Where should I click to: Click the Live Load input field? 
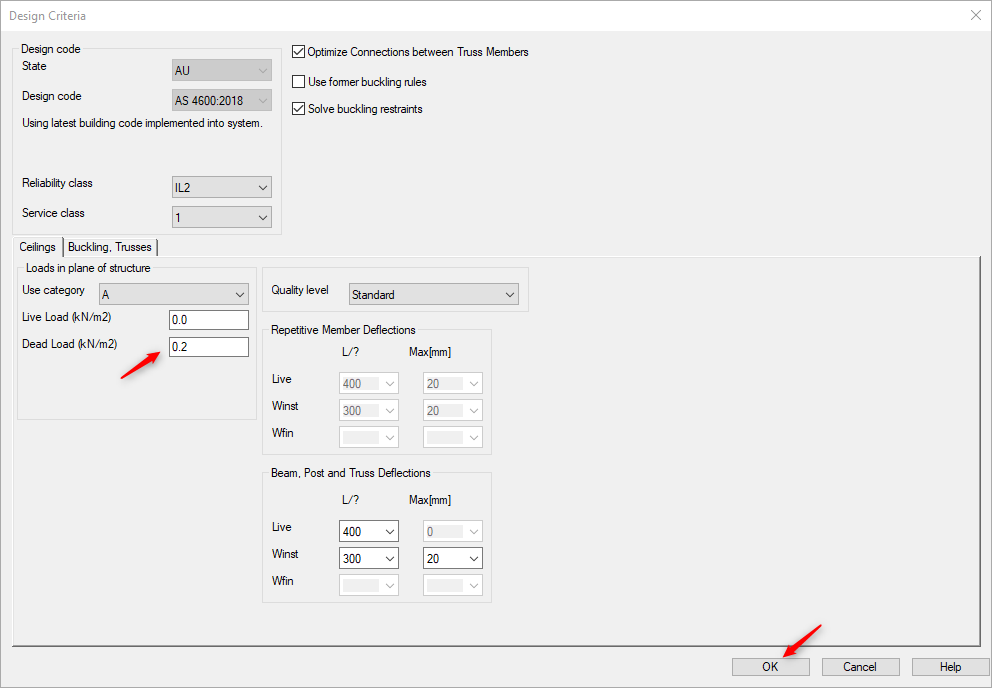click(x=208, y=320)
